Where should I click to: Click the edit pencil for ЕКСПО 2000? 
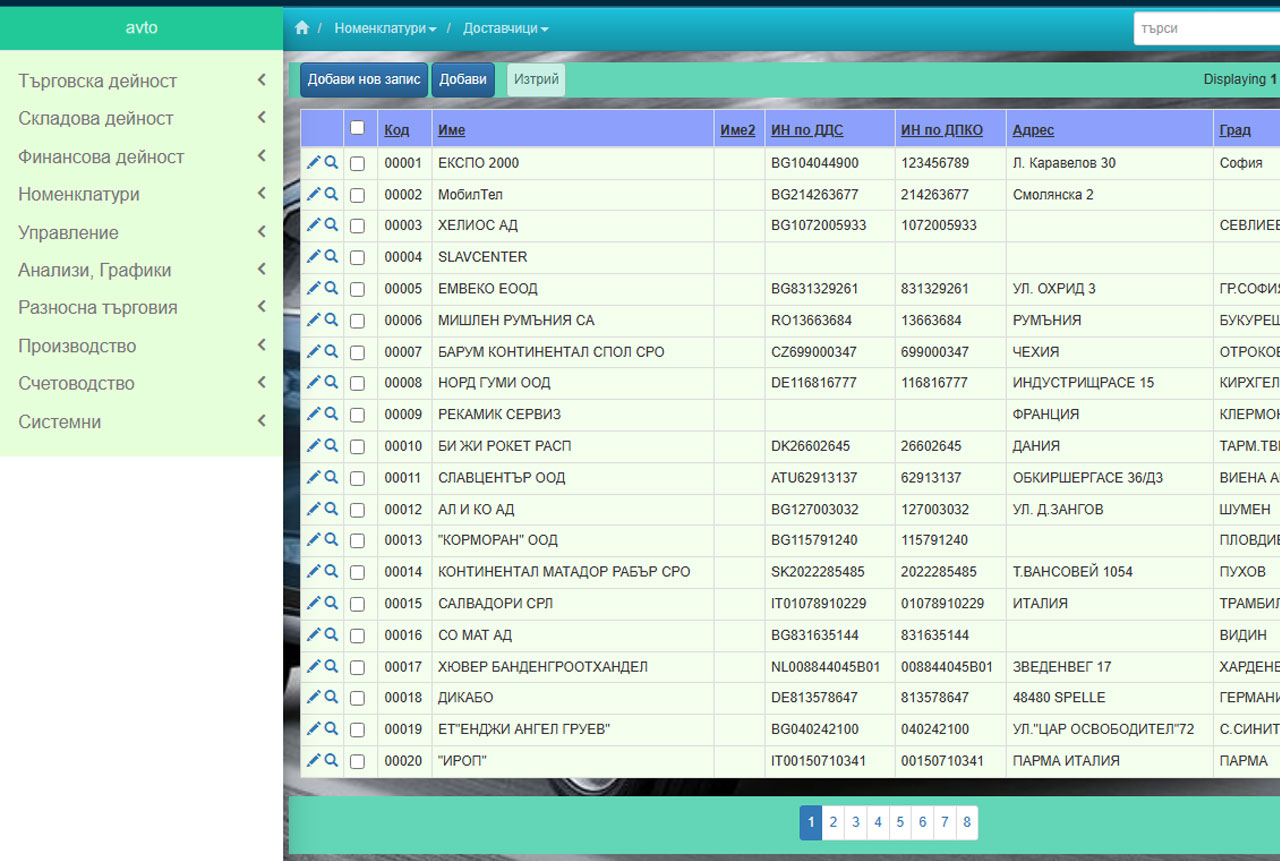coord(313,162)
